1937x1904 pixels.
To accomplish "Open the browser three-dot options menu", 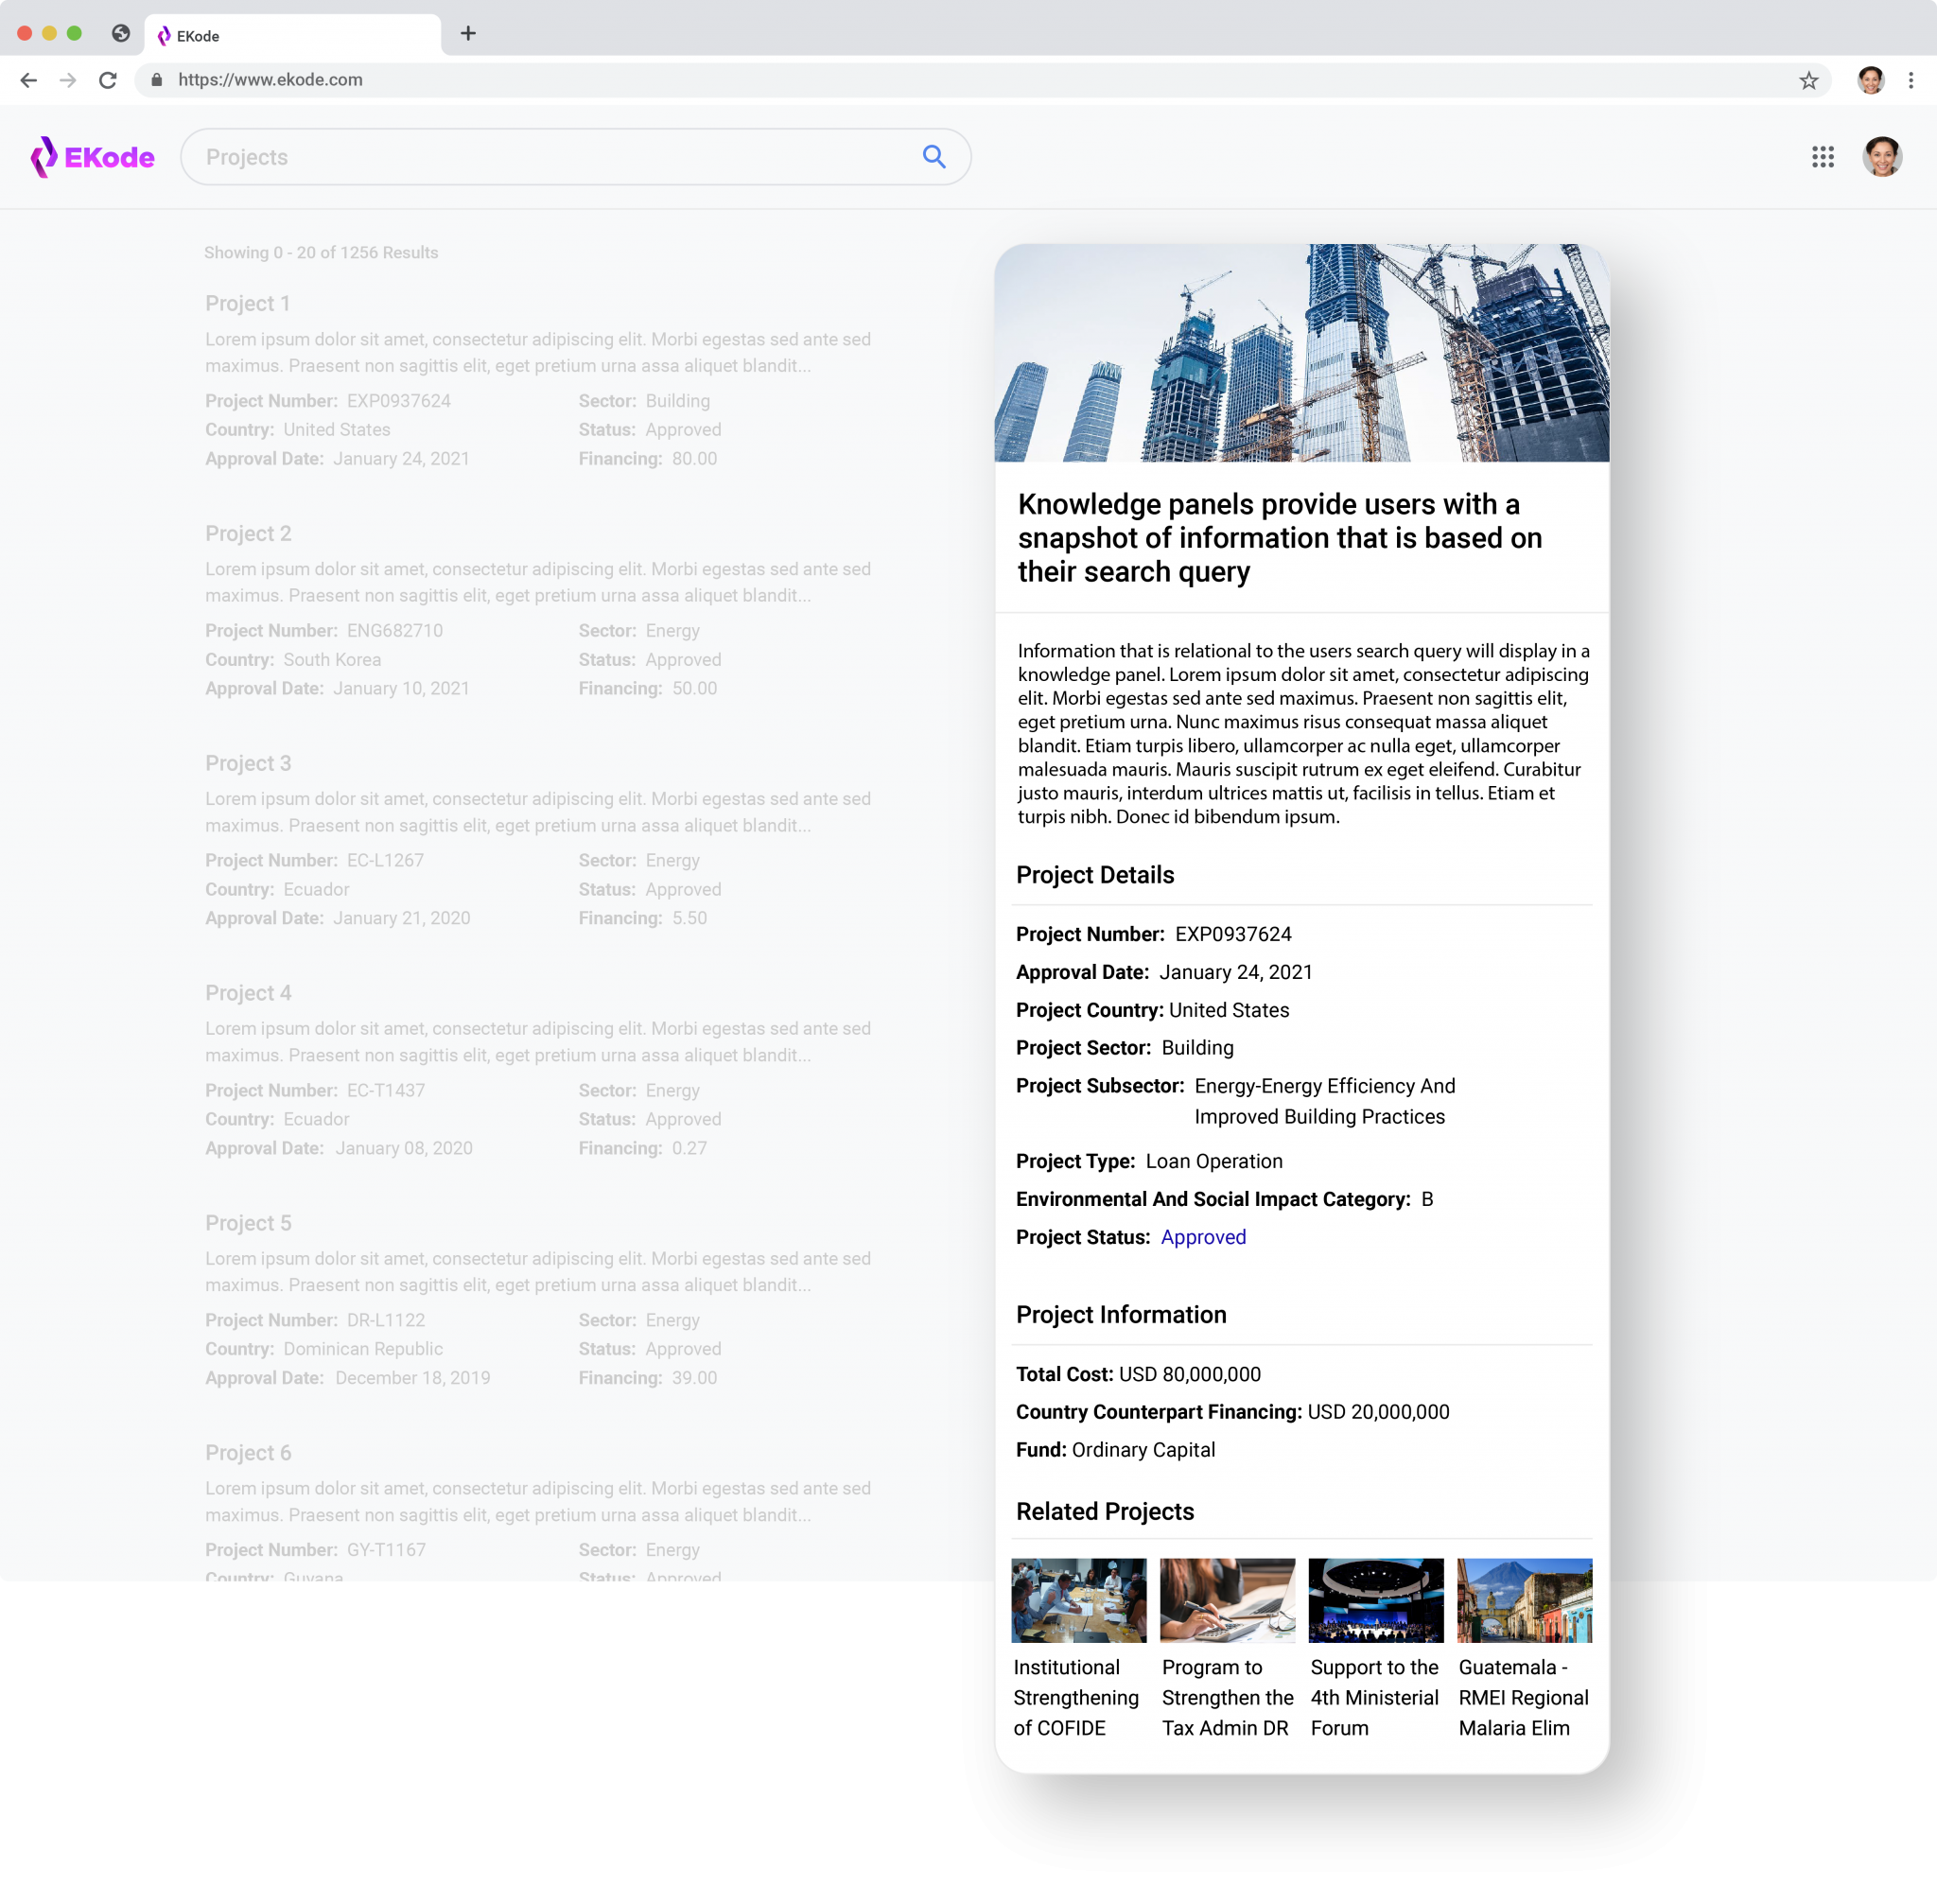I will point(1910,80).
